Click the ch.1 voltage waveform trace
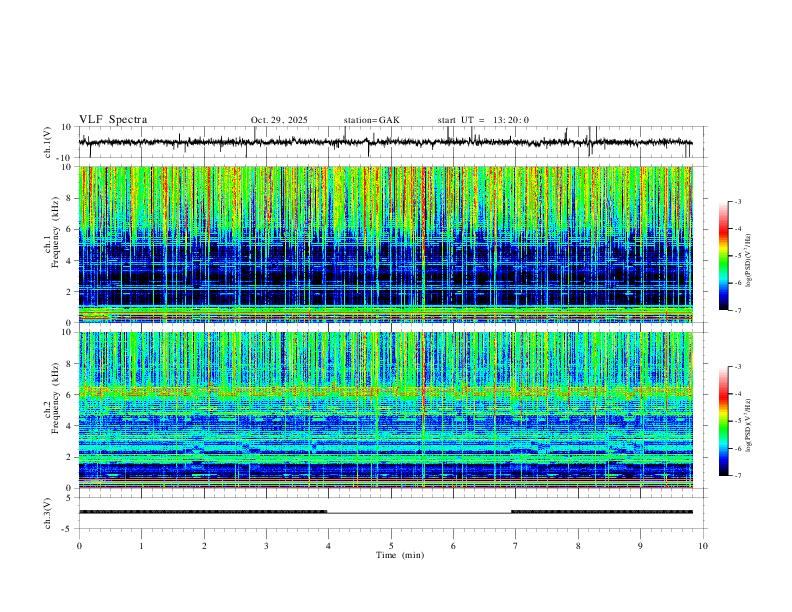792x612 pixels. (x=385, y=142)
